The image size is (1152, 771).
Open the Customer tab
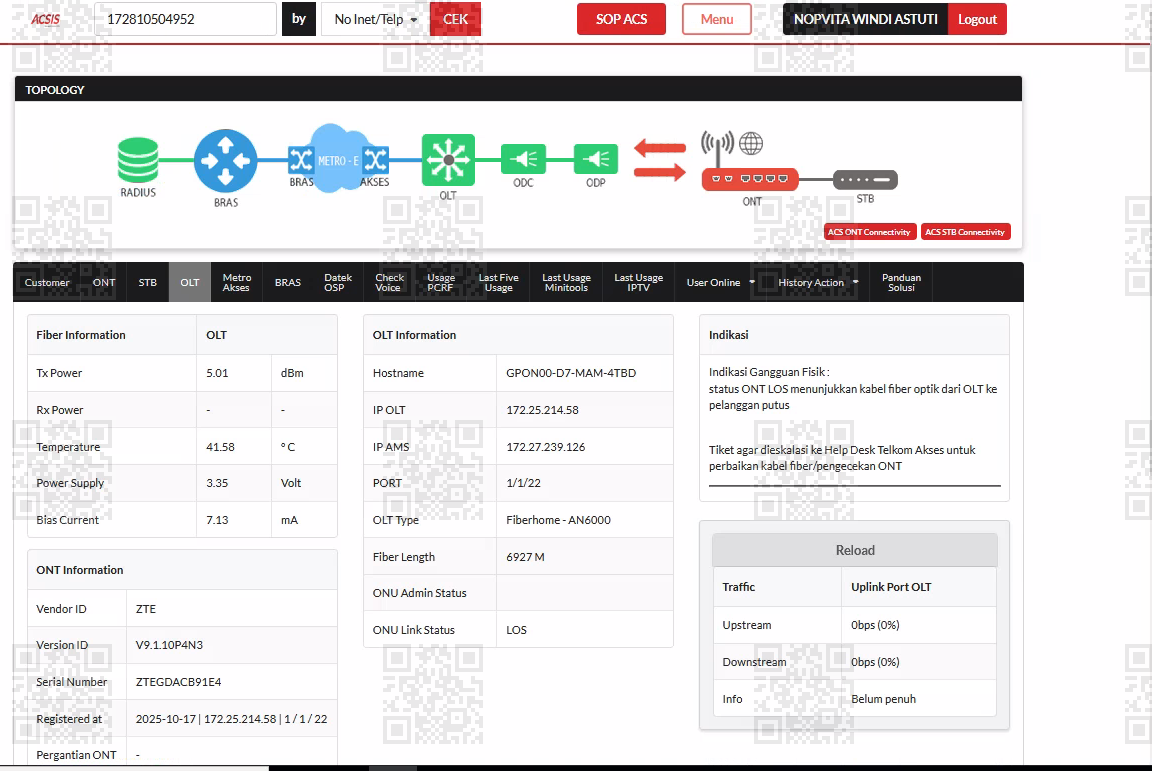[47, 282]
